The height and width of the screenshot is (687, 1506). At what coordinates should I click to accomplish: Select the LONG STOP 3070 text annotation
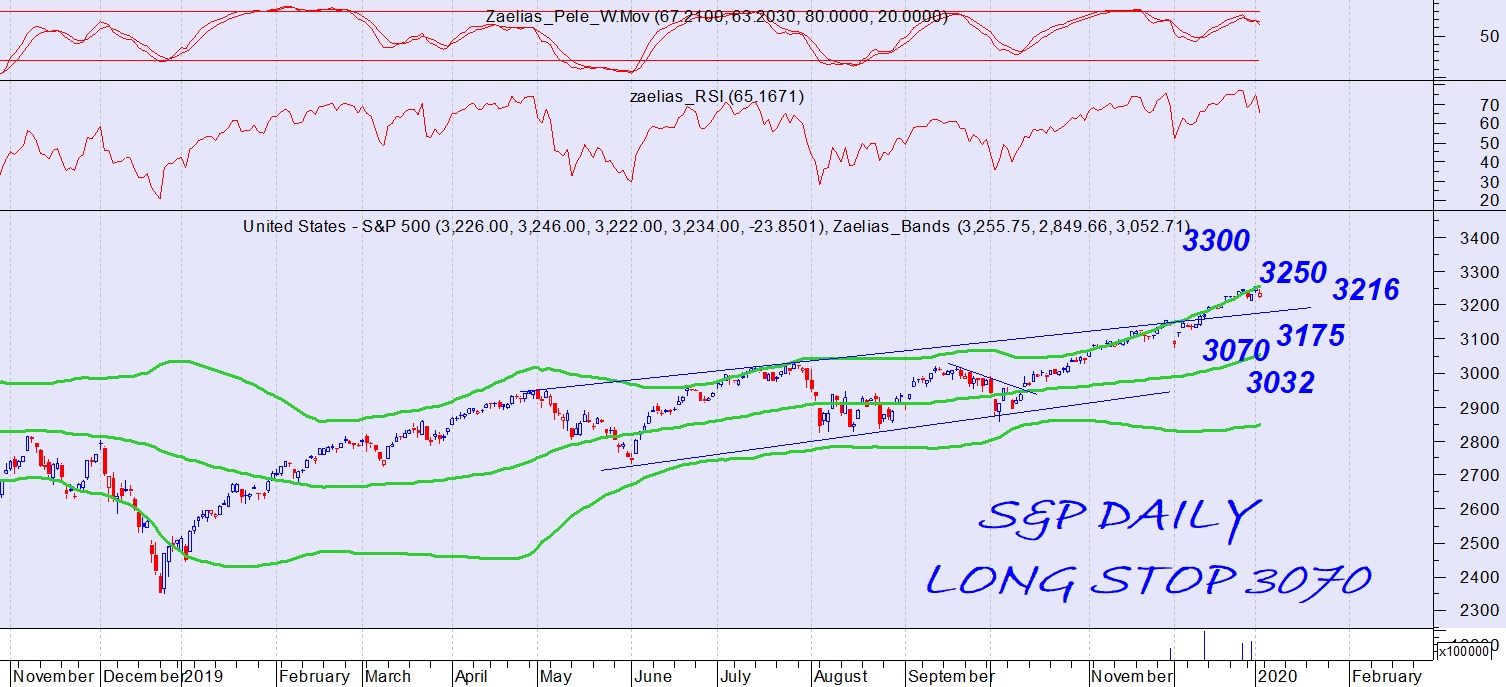1147,580
